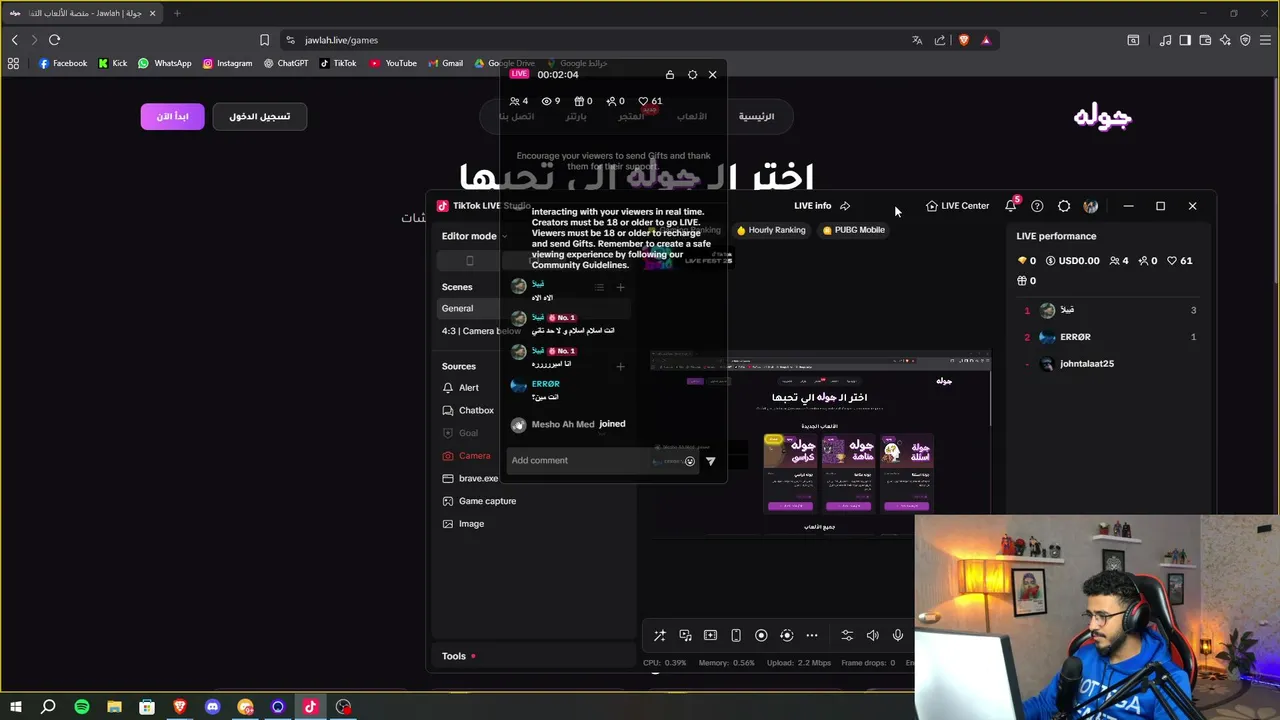Click the magic wand effects icon
Image resolution: width=1280 pixels, height=720 pixels.
click(660, 635)
